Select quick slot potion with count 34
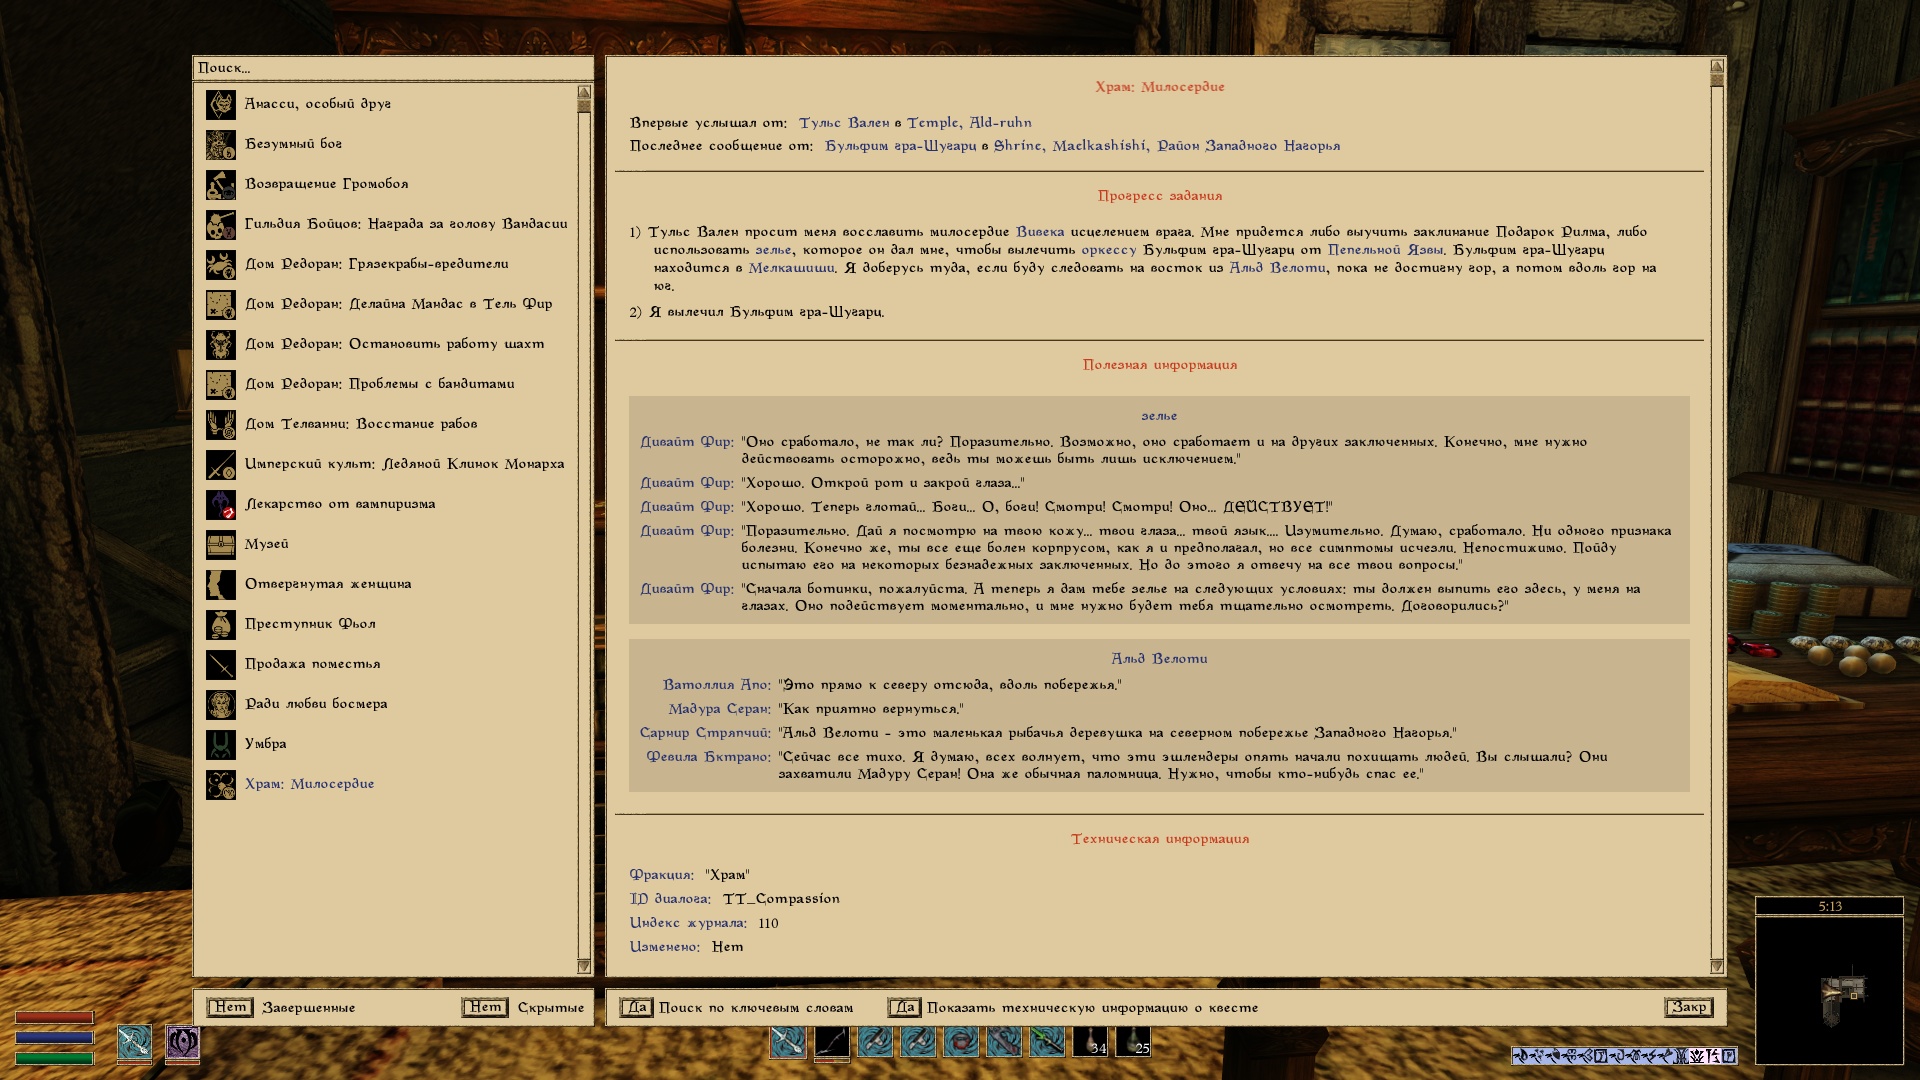This screenshot has height=1080, width=1920. pos(1090,1042)
